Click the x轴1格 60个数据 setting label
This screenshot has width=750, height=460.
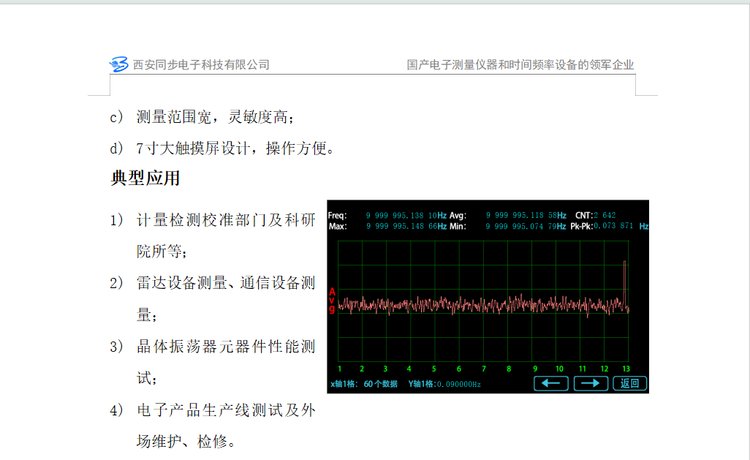click(x=365, y=384)
